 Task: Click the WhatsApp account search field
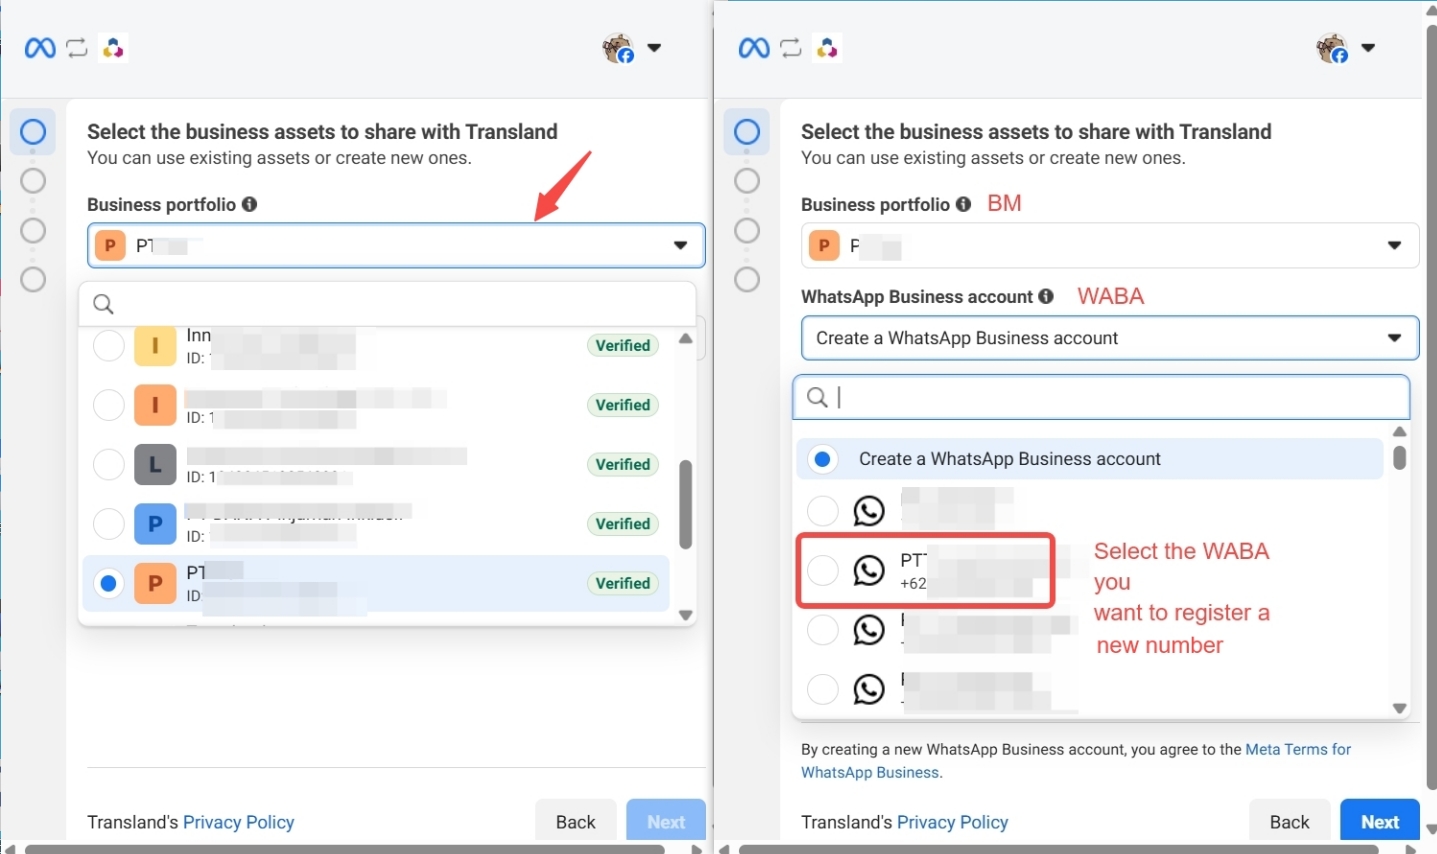(x=1110, y=398)
